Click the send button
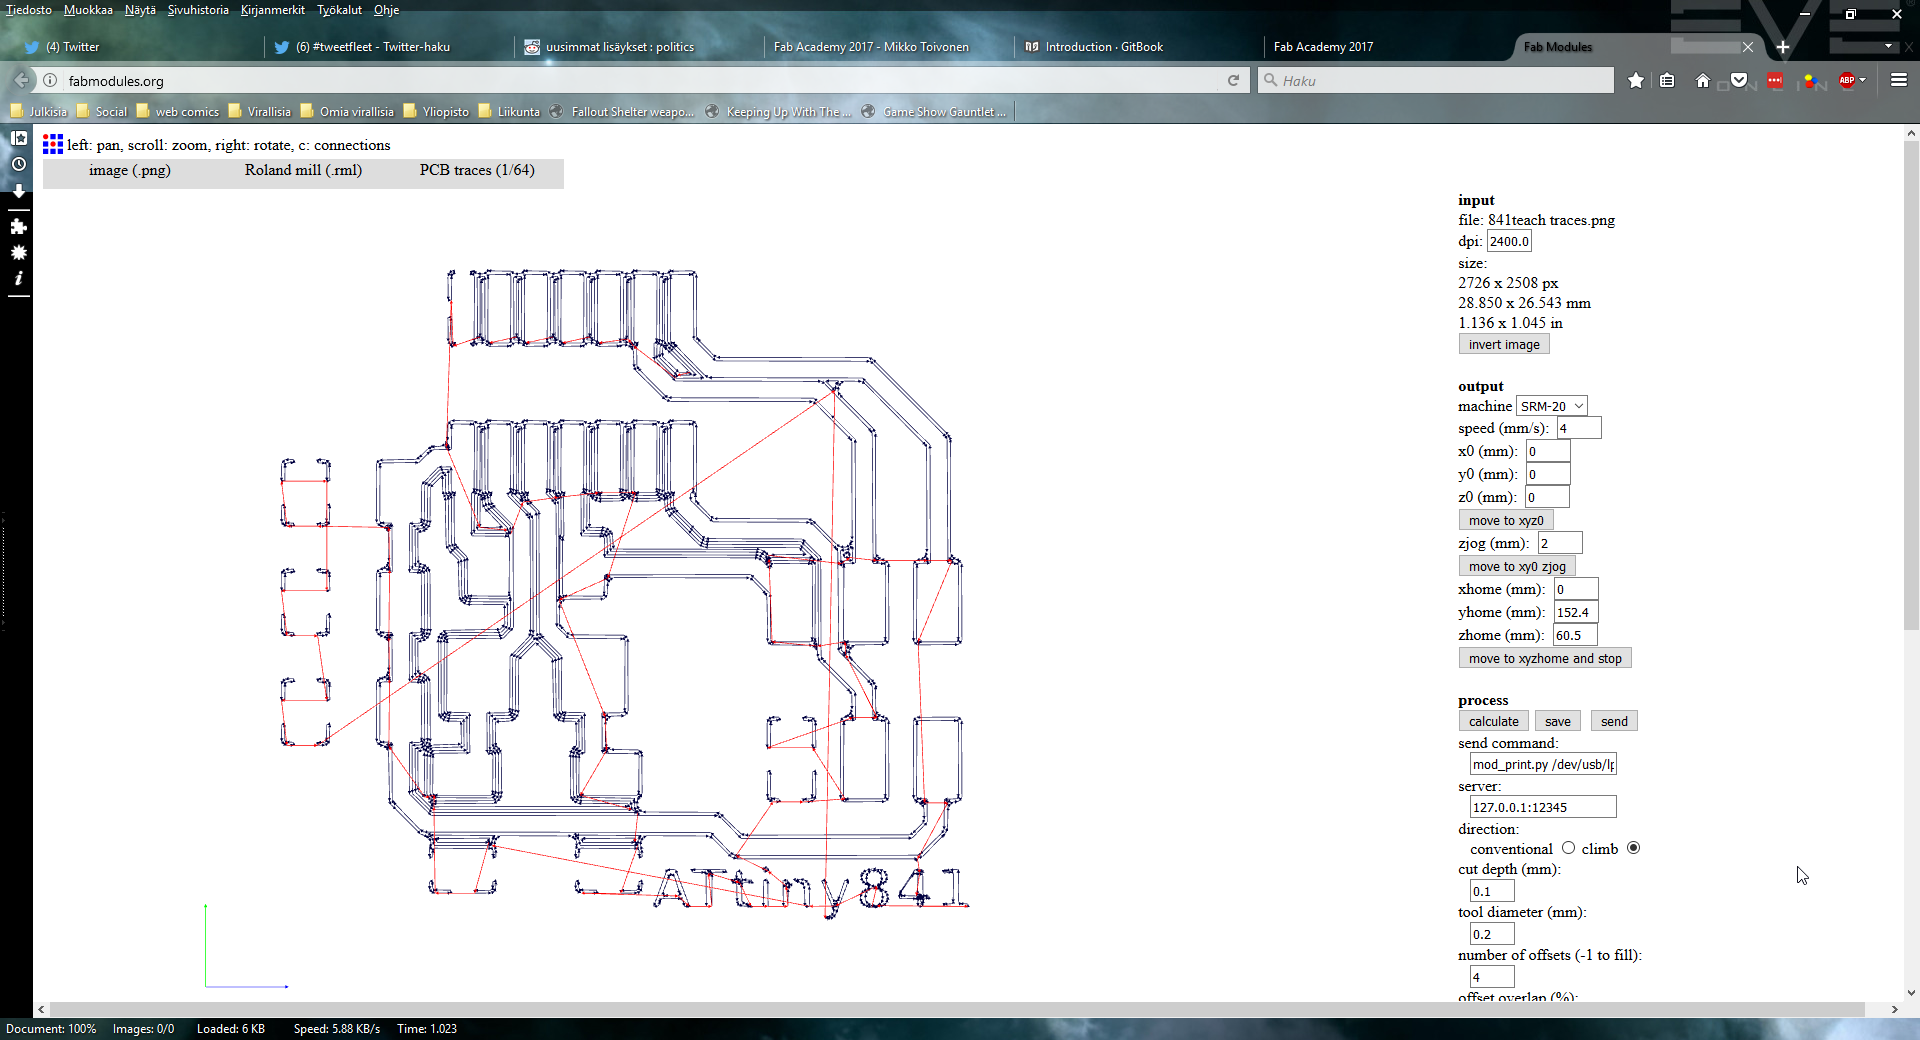The width and height of the screenshot is (1920, 1040). [1614, 721]
